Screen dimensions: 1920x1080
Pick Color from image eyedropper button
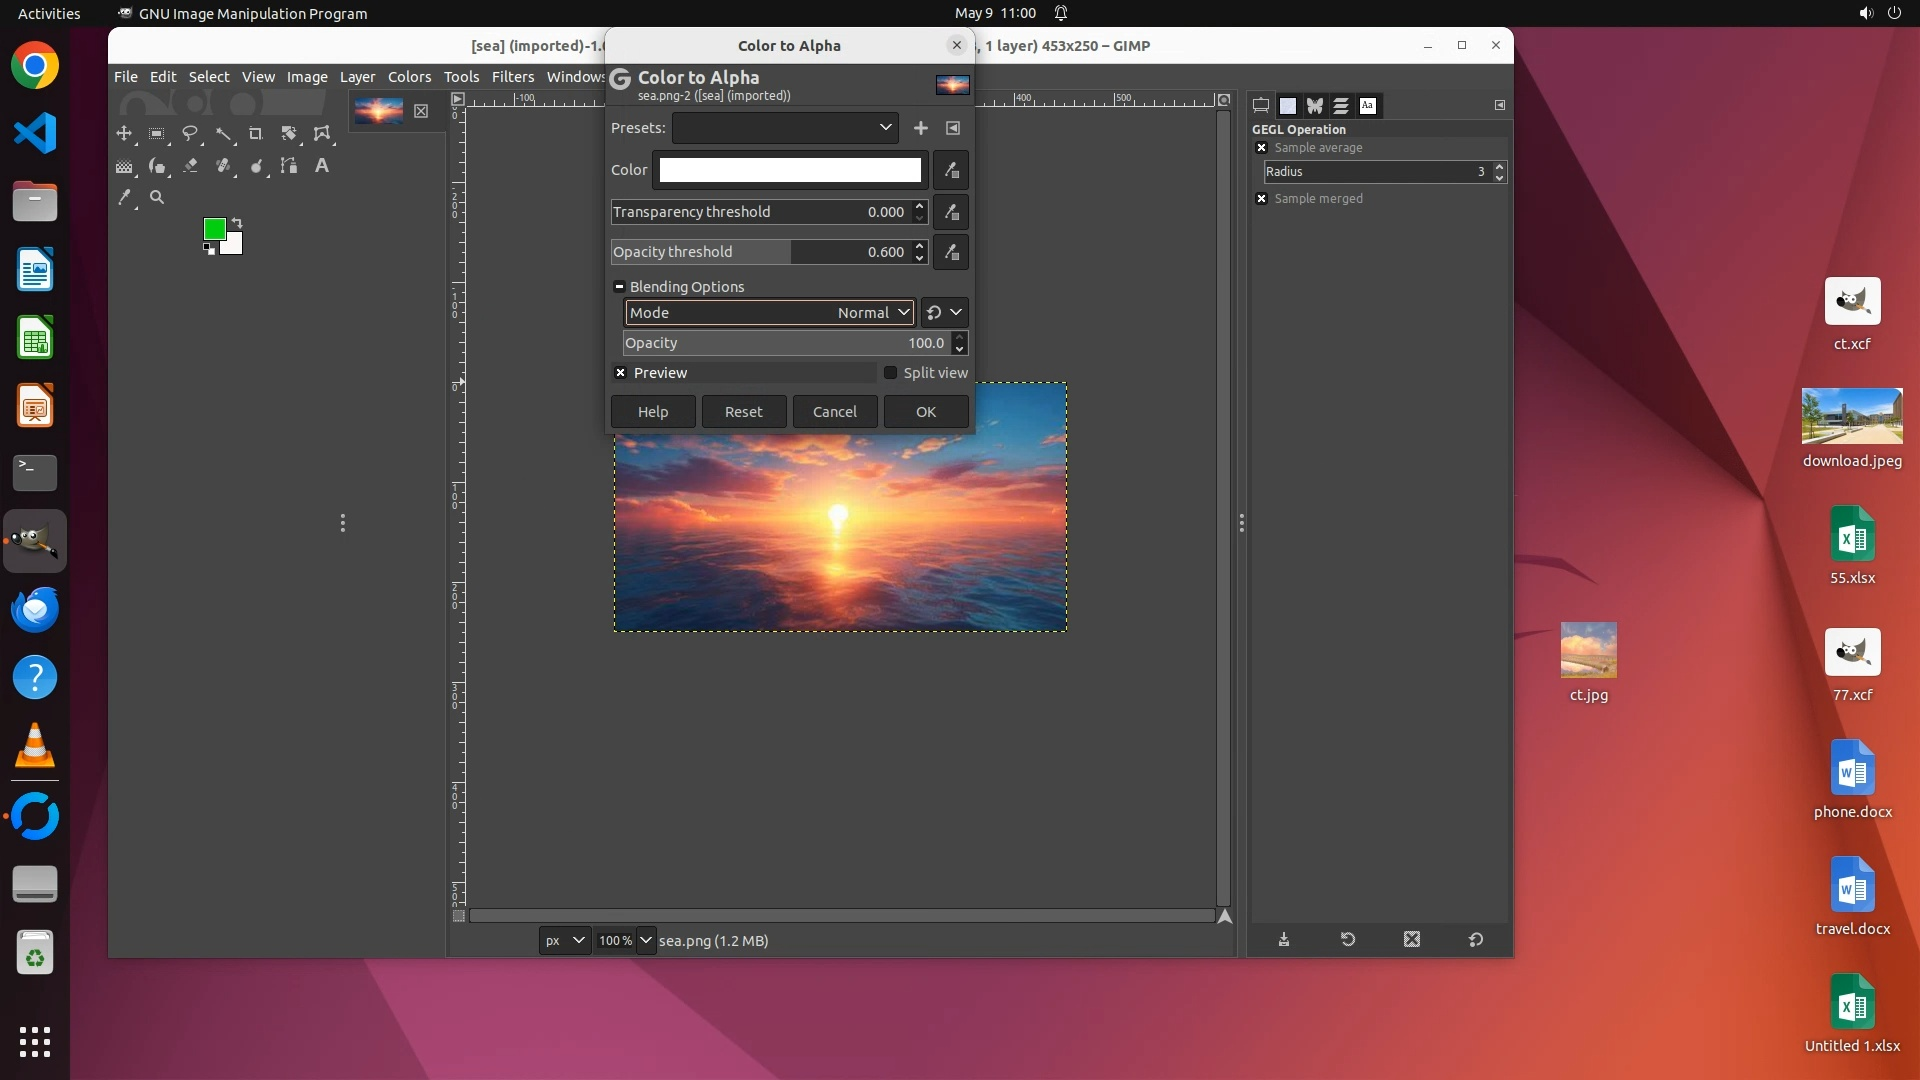pyautogui.click(x=951, y=170)
